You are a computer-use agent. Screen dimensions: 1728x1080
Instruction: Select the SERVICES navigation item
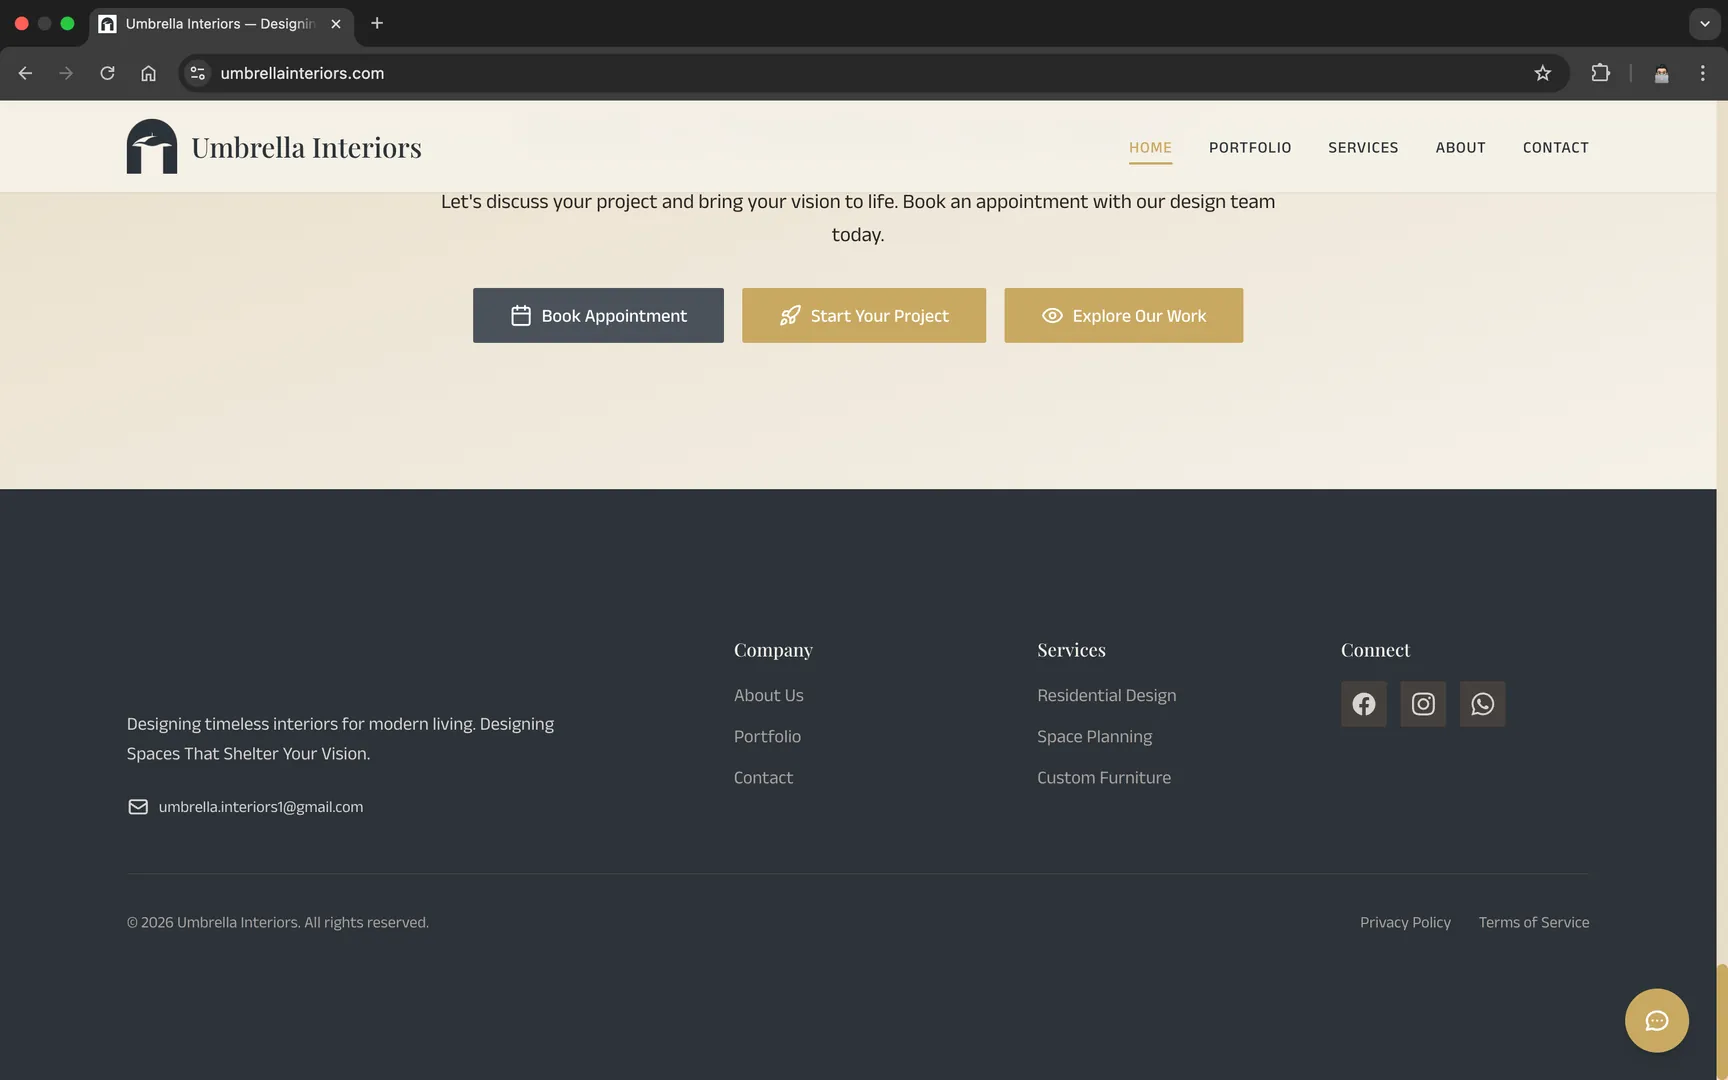click(x=1363, y=147)
